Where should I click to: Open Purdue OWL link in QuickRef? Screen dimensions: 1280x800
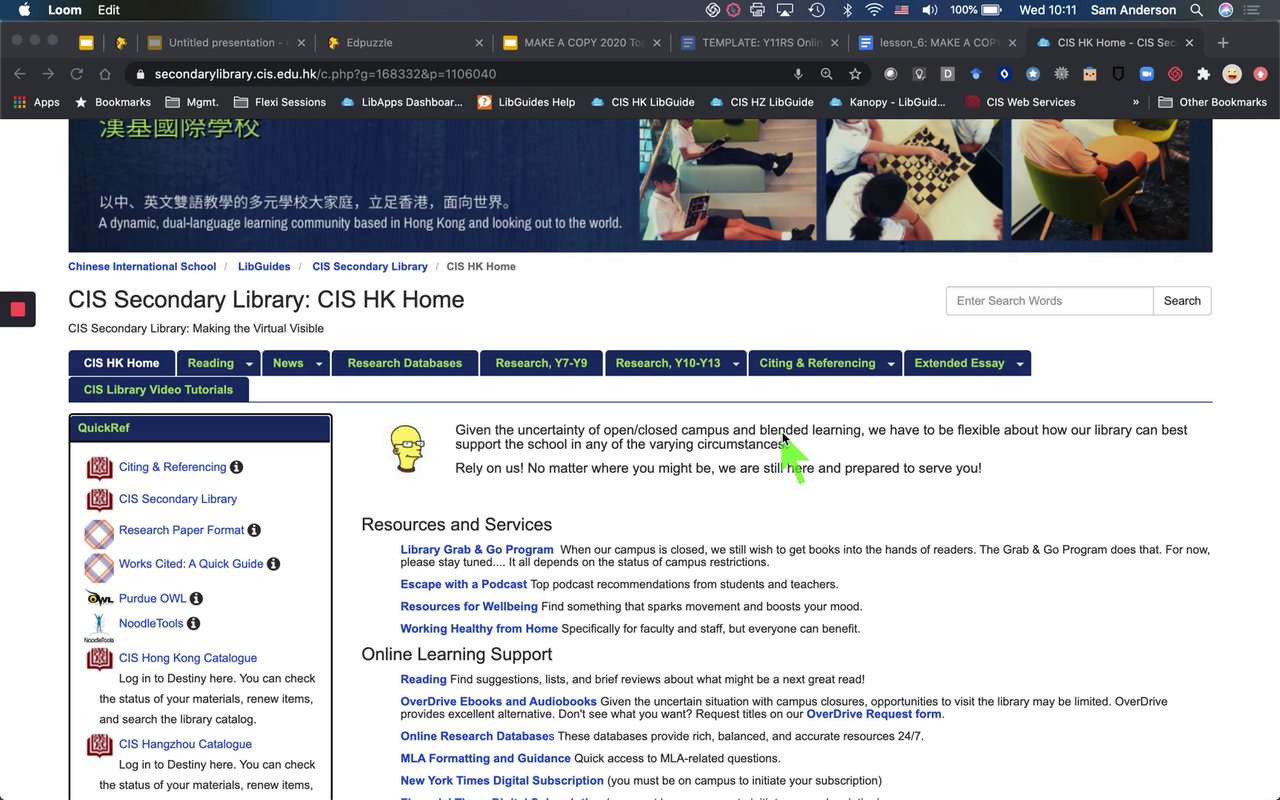152,599
